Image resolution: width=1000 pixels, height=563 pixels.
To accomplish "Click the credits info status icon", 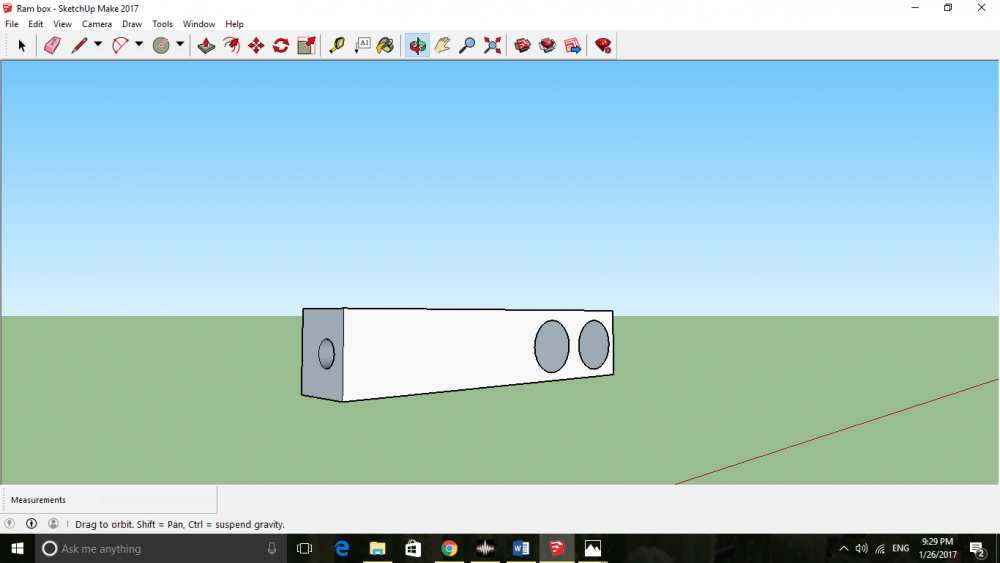I will [31, 523].
